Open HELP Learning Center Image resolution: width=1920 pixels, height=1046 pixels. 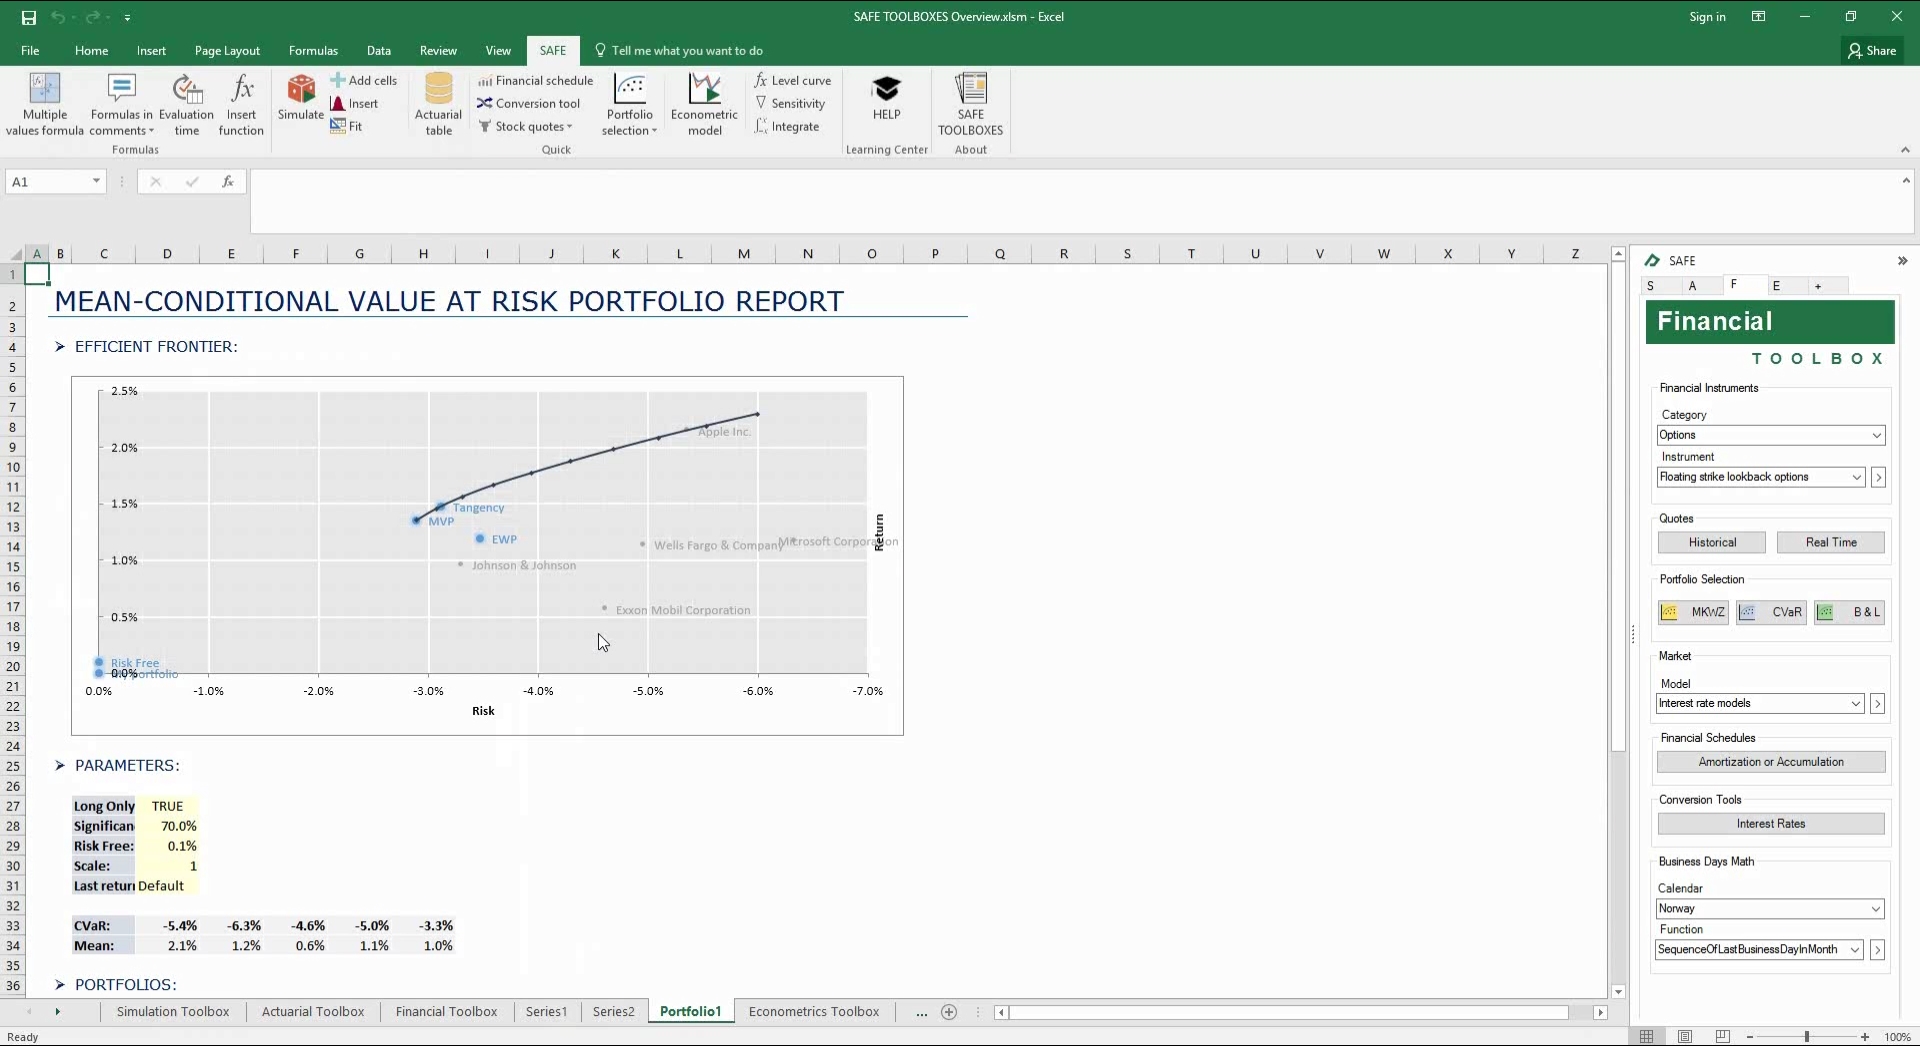(886, 98)
